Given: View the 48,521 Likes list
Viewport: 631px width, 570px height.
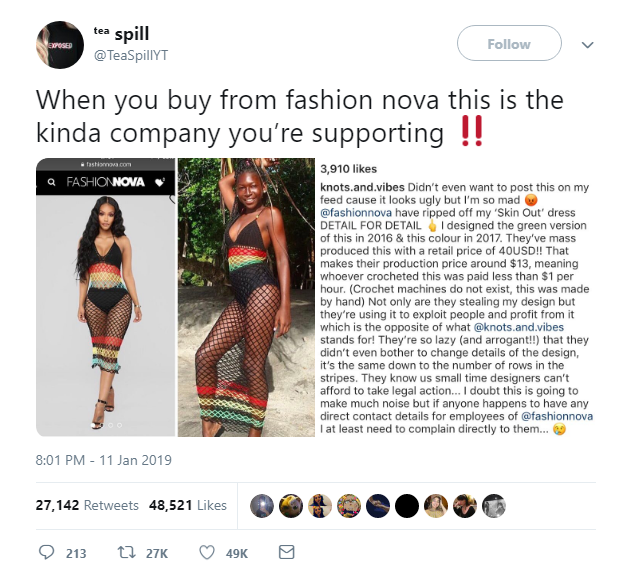Looking at the screenshot, I should (188, 505).
